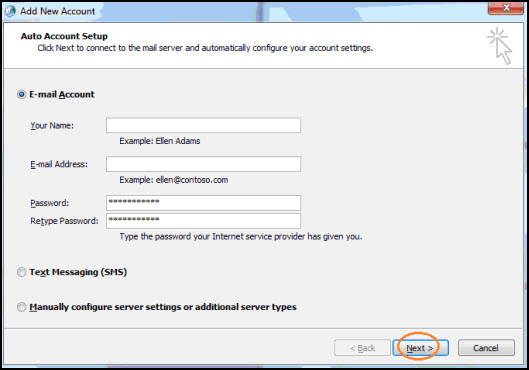Click into the Your Name field
The image size is (529, 370).
pyautogui.click(x=203, y=125)
